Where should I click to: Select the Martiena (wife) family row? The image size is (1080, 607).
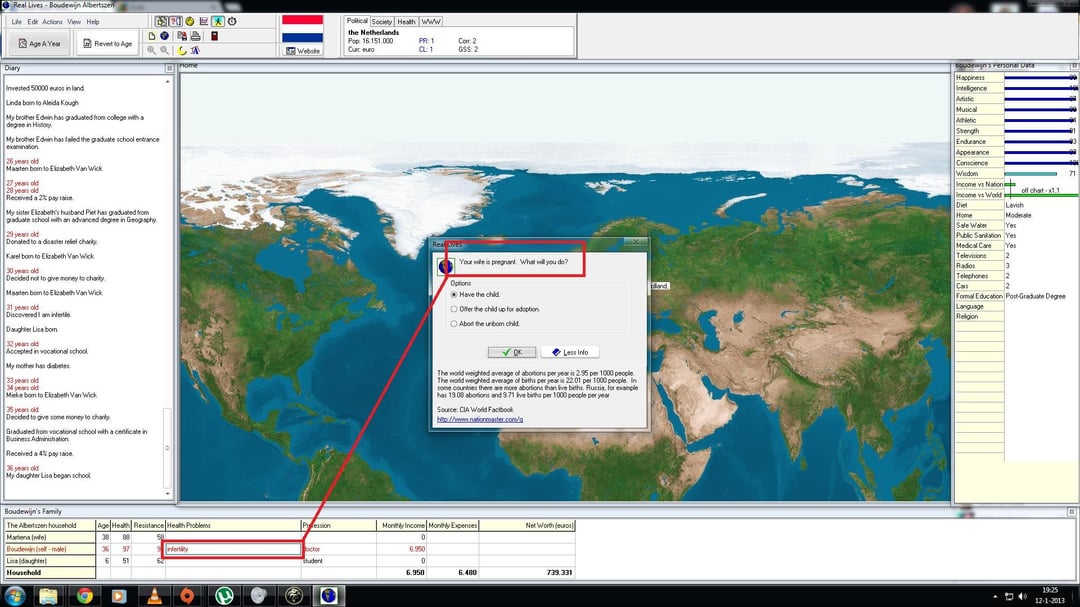290,537
